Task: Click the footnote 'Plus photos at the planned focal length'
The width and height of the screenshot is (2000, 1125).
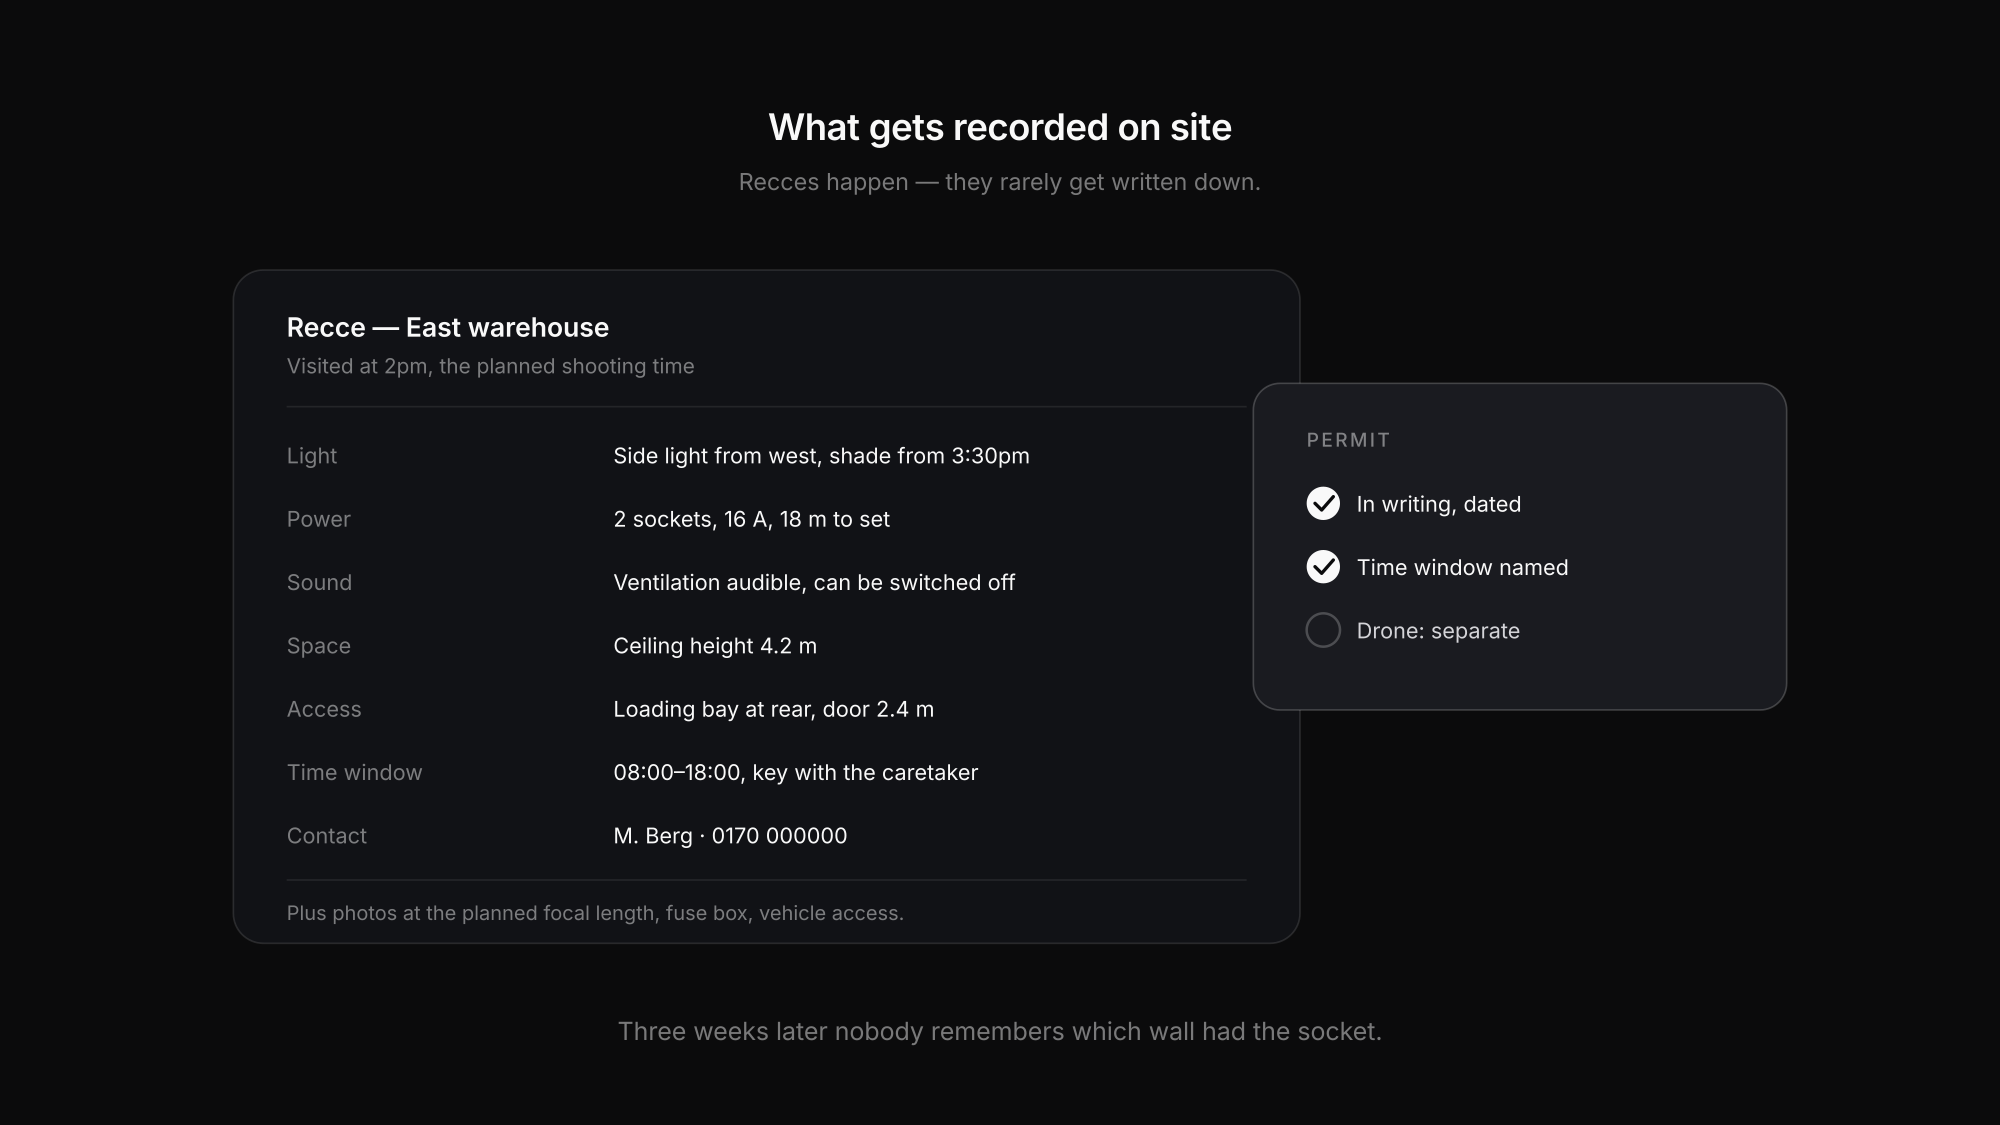Action: pyautogui.click(x=472, y=913)
